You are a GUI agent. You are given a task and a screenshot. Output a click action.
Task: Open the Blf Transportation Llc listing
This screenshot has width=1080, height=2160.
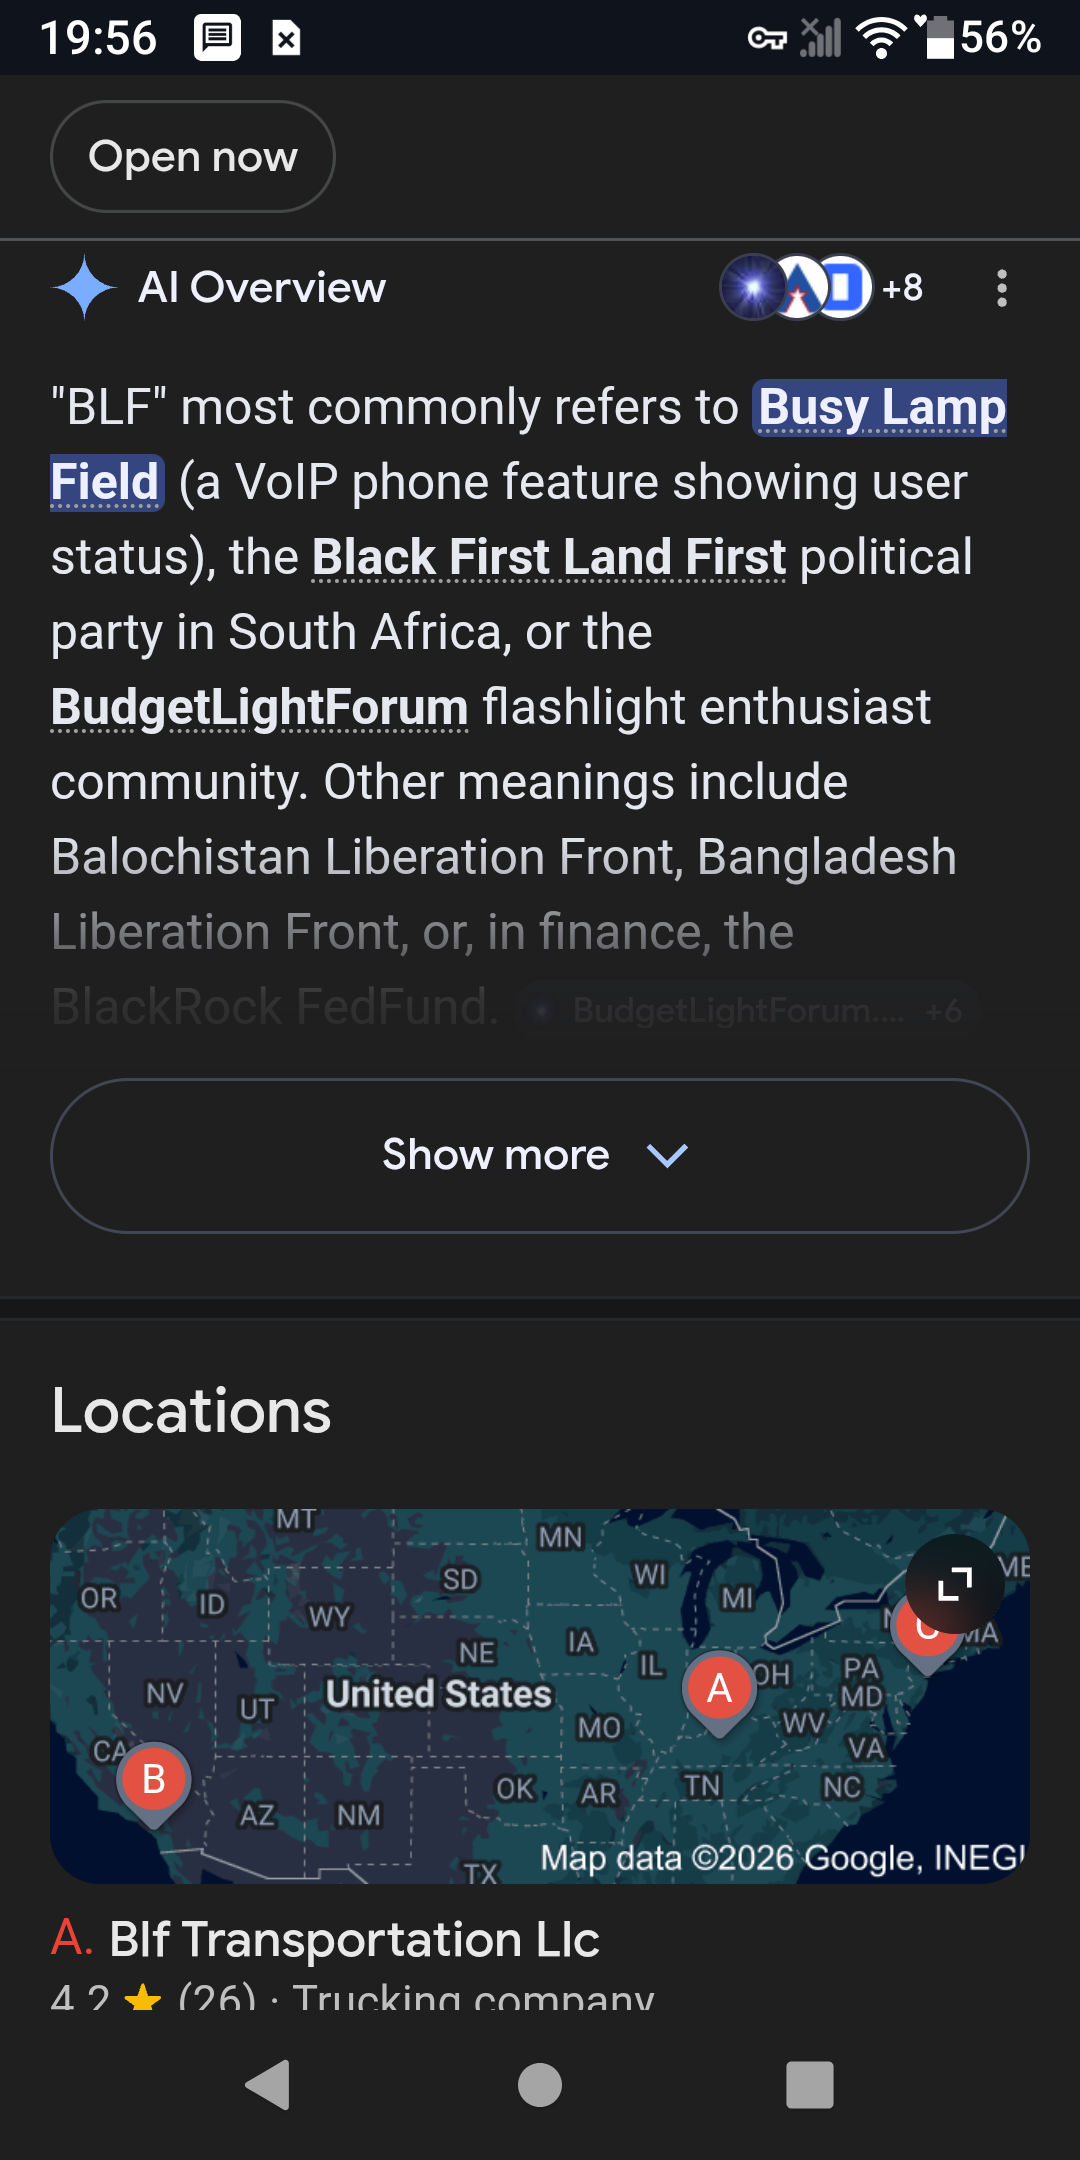355,1940
